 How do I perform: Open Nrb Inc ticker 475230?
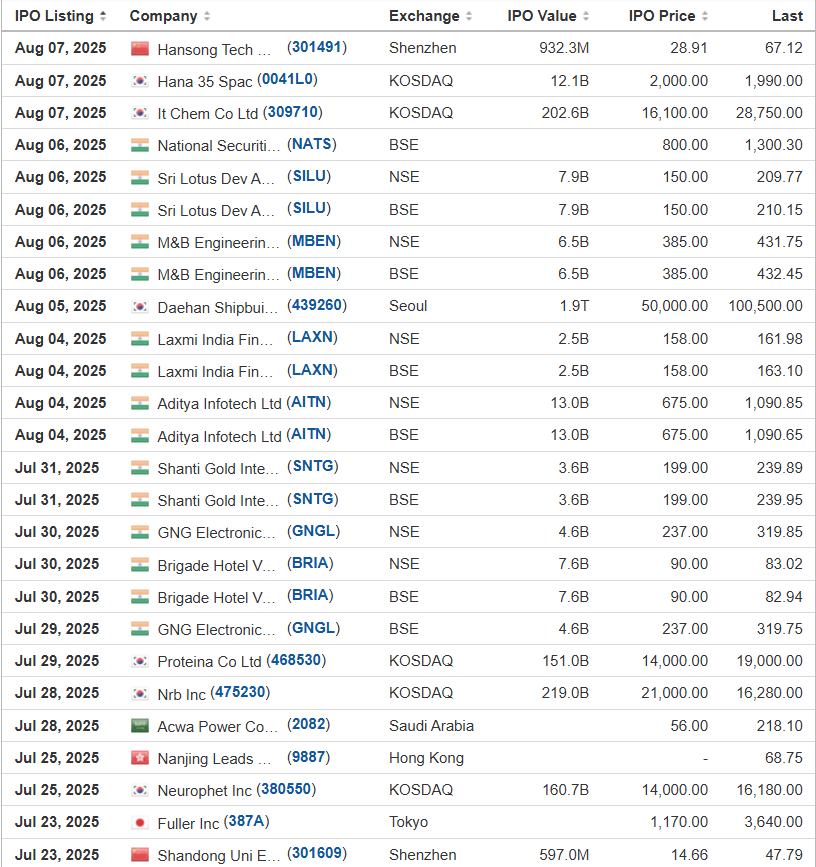[240, 692]
